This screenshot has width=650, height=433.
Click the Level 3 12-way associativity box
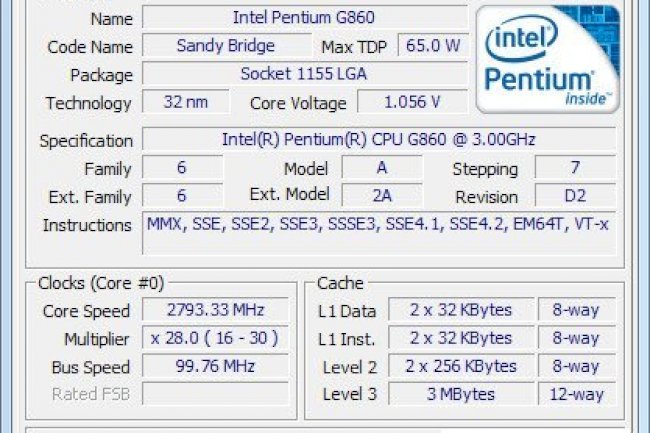(x=576, y=394)
